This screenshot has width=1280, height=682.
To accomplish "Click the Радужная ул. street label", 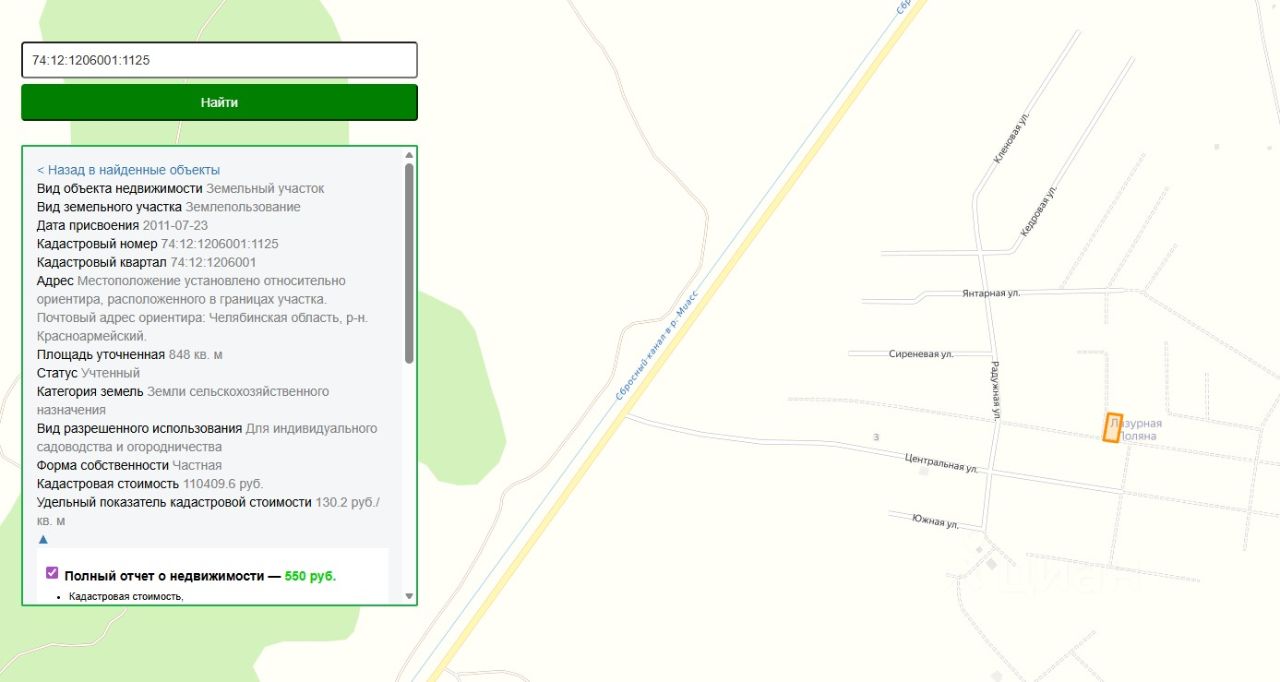I will tap(996, 388).
